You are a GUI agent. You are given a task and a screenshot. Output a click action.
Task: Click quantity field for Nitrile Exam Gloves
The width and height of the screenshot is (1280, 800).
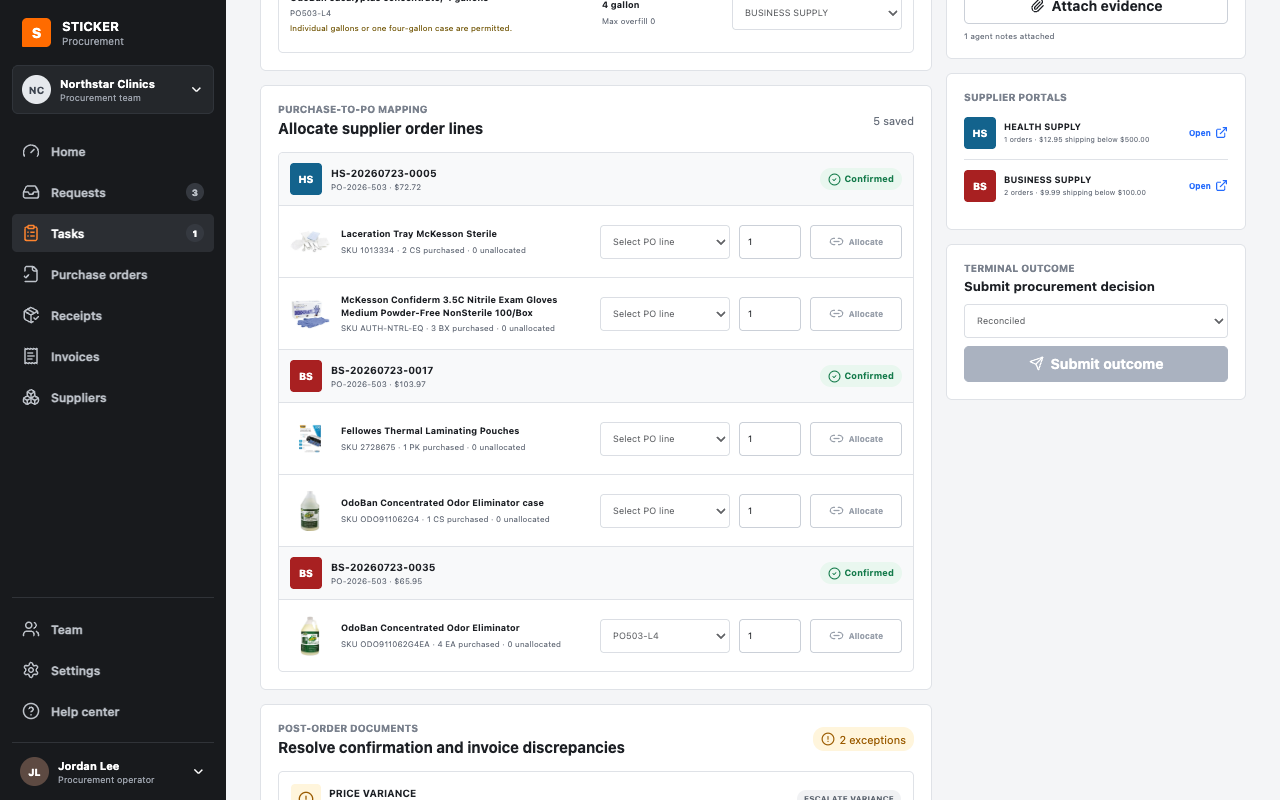coord(770,314)
